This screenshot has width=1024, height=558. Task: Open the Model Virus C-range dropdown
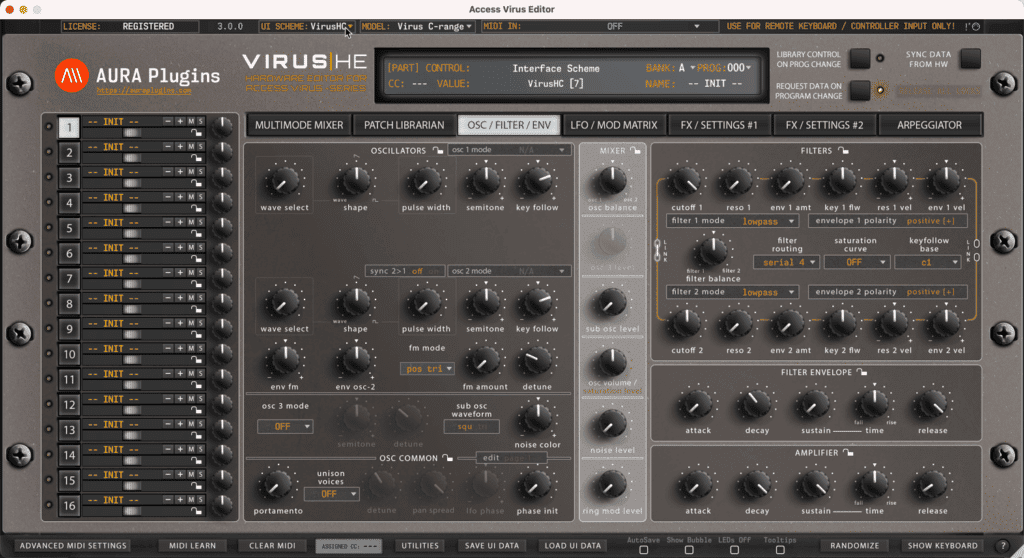point(417,27)
